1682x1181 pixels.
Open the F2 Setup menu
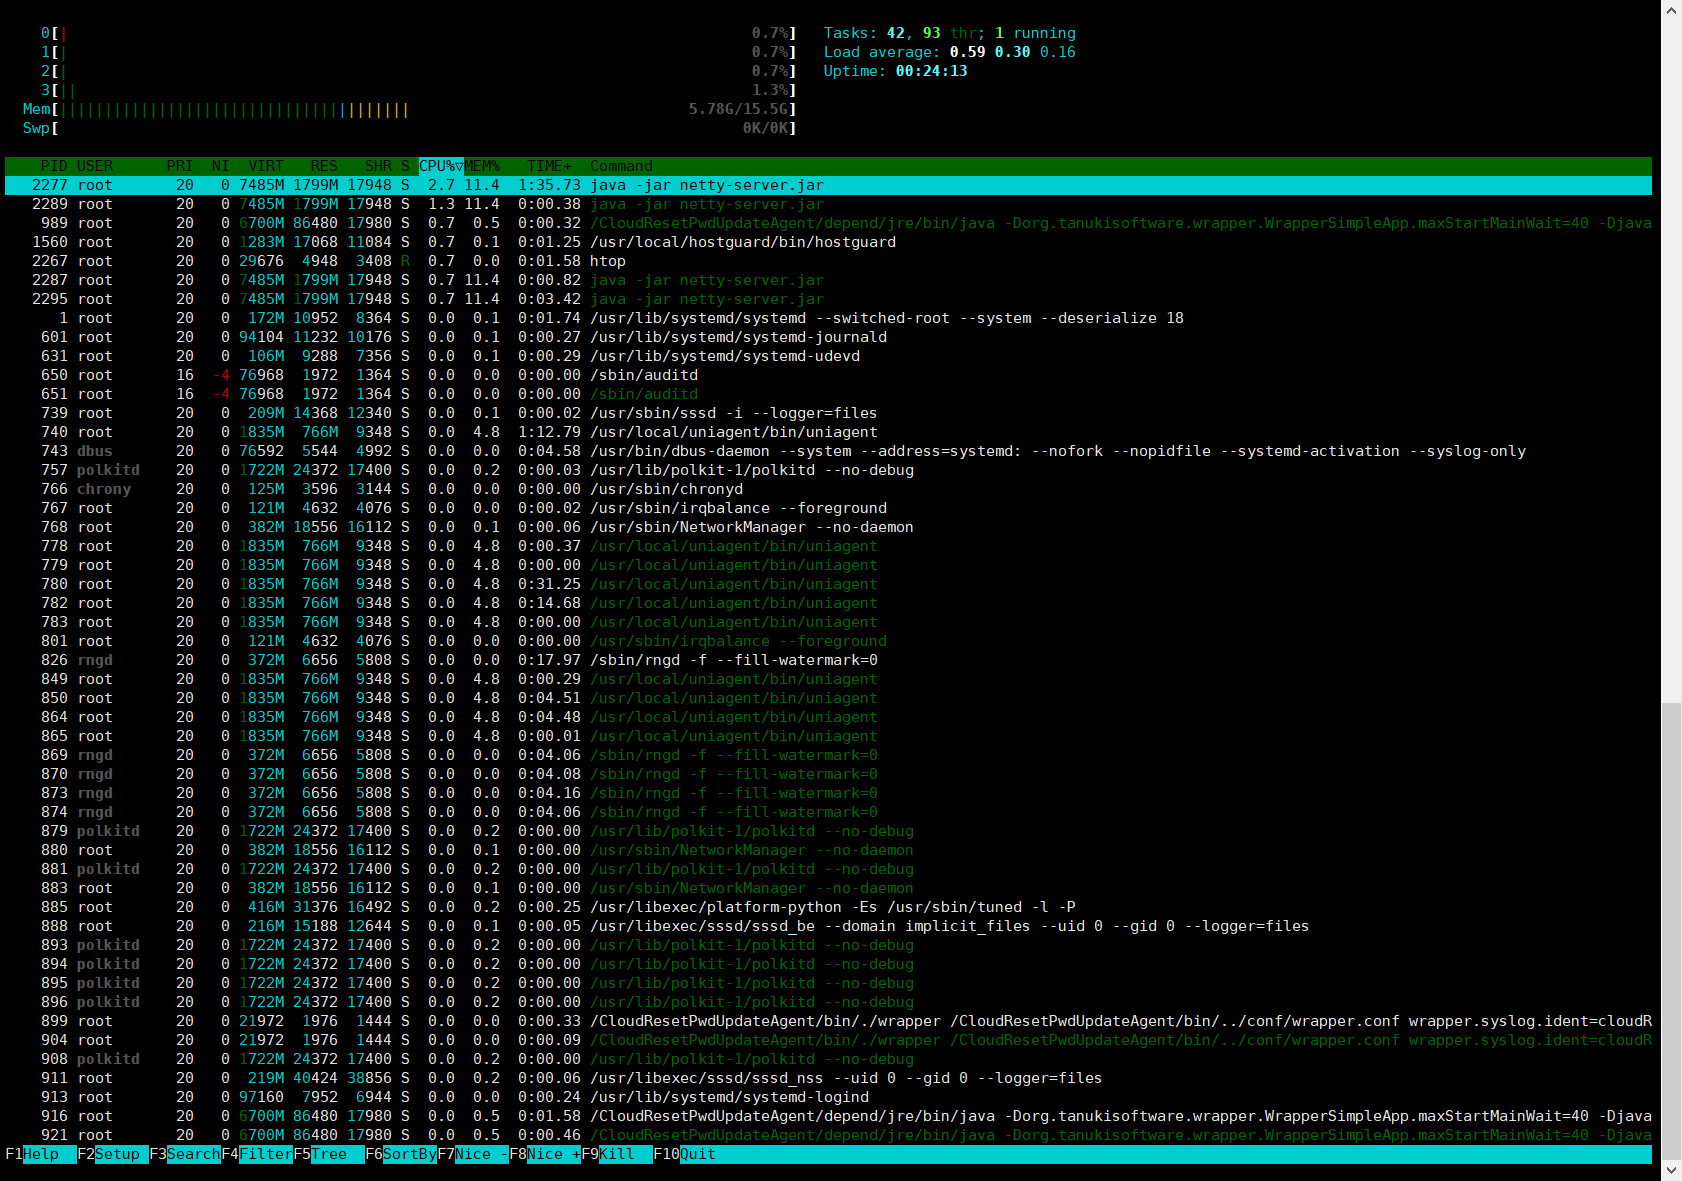[113, 1154]
